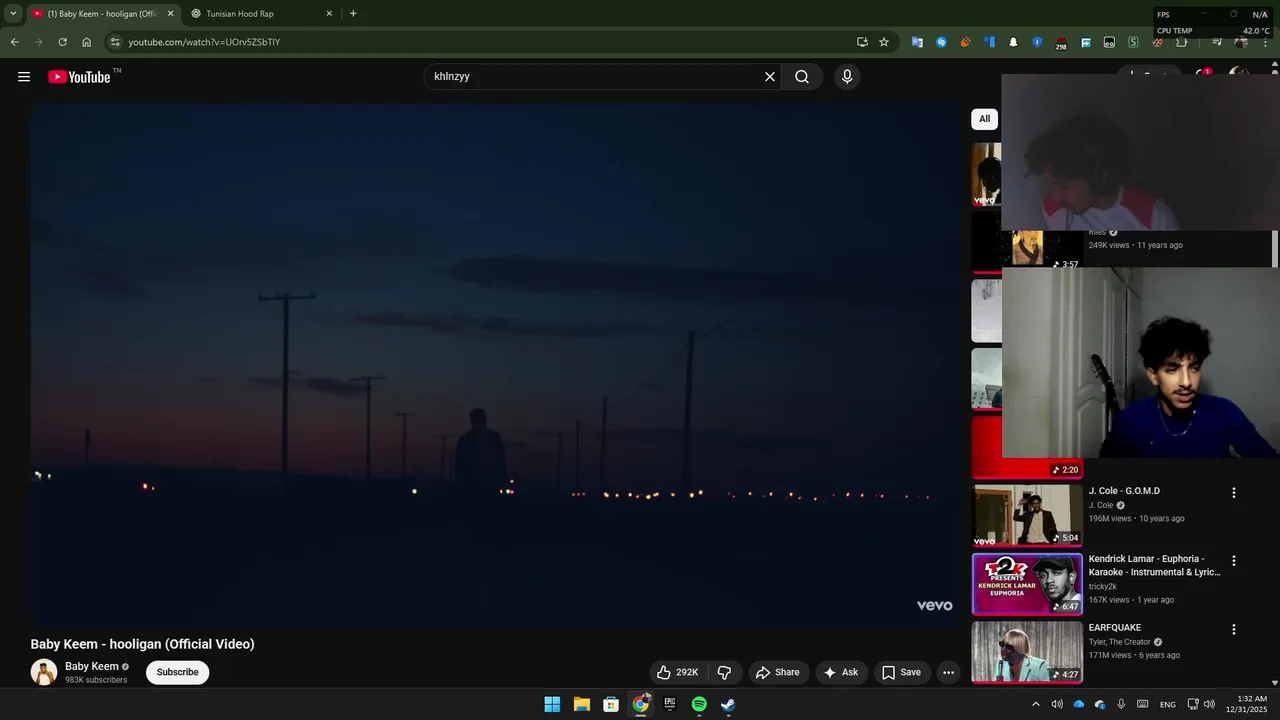Select the All filter chip

984,119
